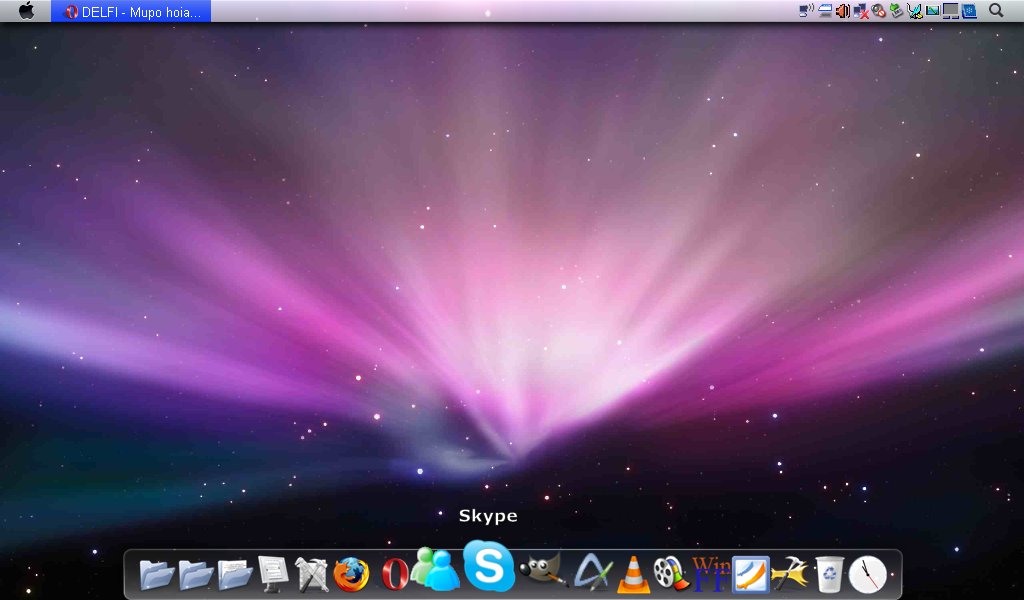Click the disconnected network tray icon

(x=860, y=11)
